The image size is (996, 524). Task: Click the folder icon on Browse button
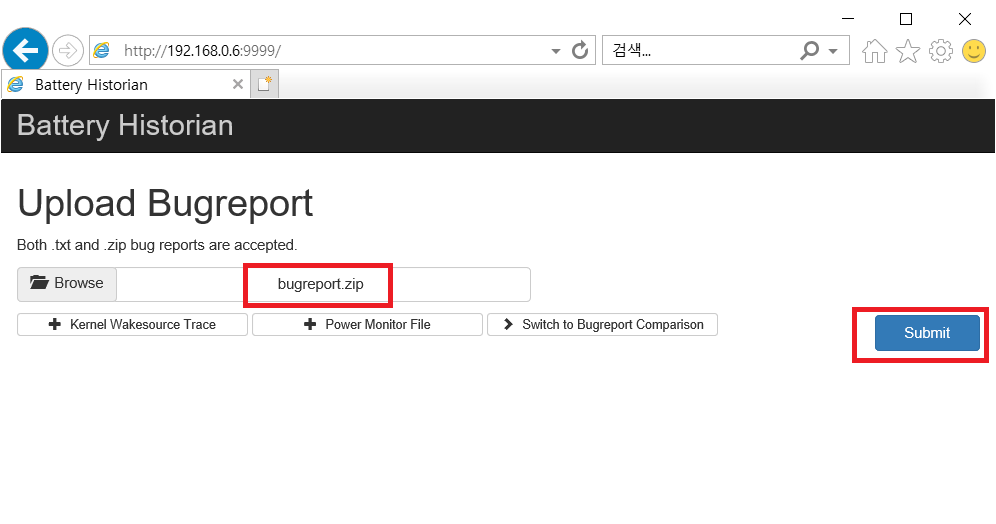(x=39, y=283)
